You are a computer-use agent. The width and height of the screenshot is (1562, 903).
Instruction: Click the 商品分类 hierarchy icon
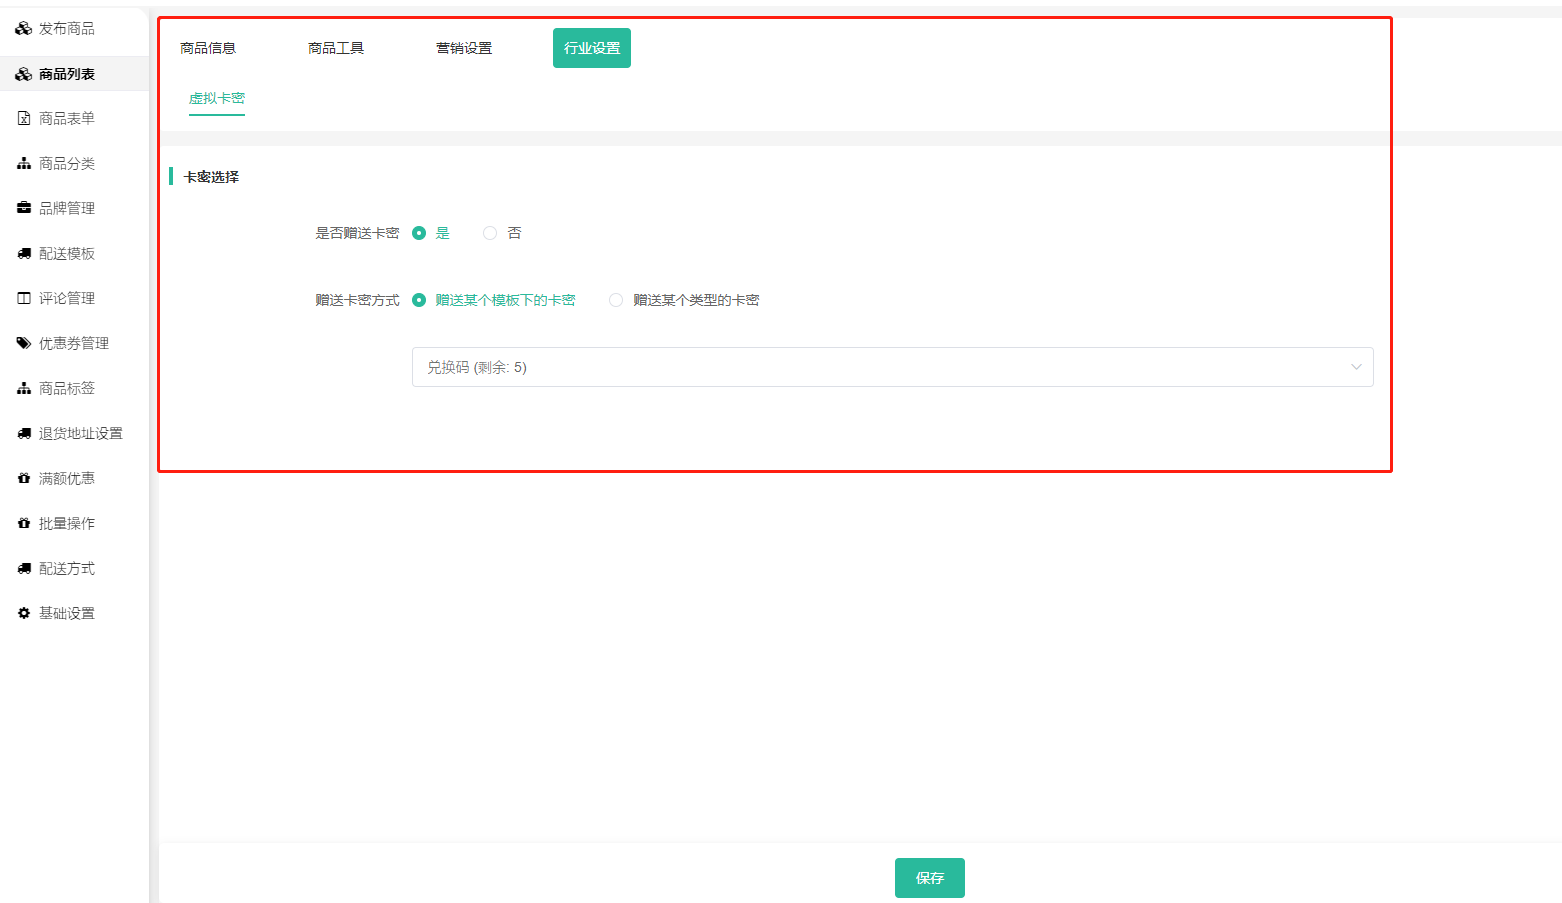pyautogui.click(x=24, y=164)
